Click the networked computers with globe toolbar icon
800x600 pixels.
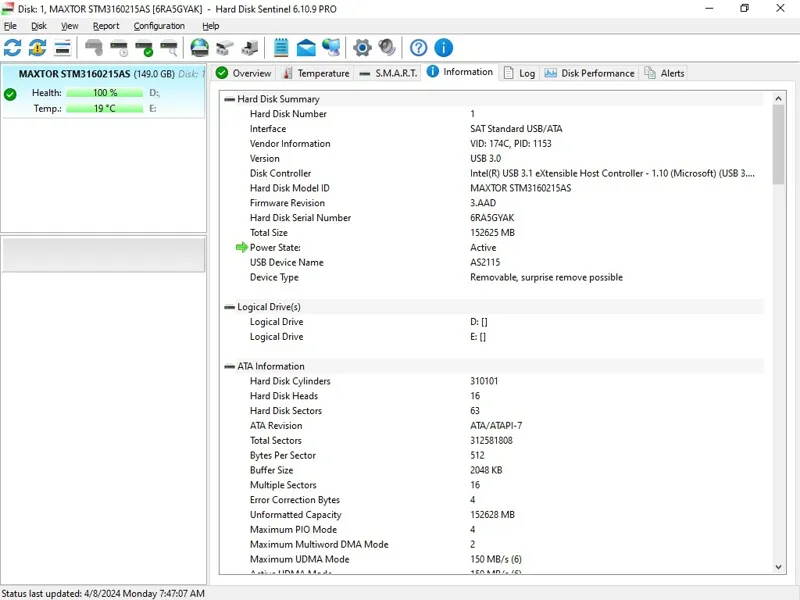click(x=332, y=48)
